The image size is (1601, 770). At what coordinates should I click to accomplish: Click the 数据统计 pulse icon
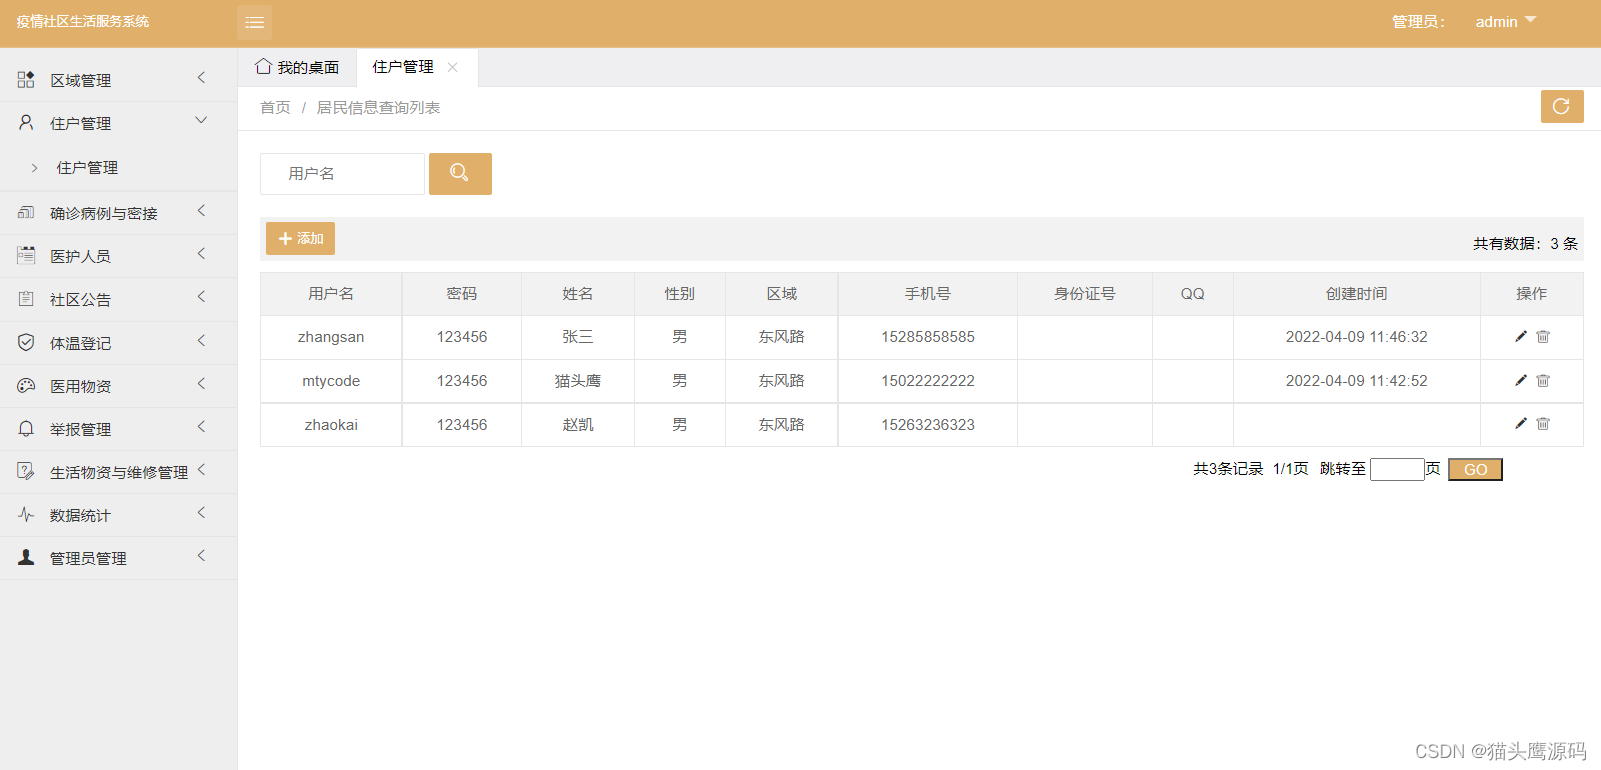coord(26,514)
